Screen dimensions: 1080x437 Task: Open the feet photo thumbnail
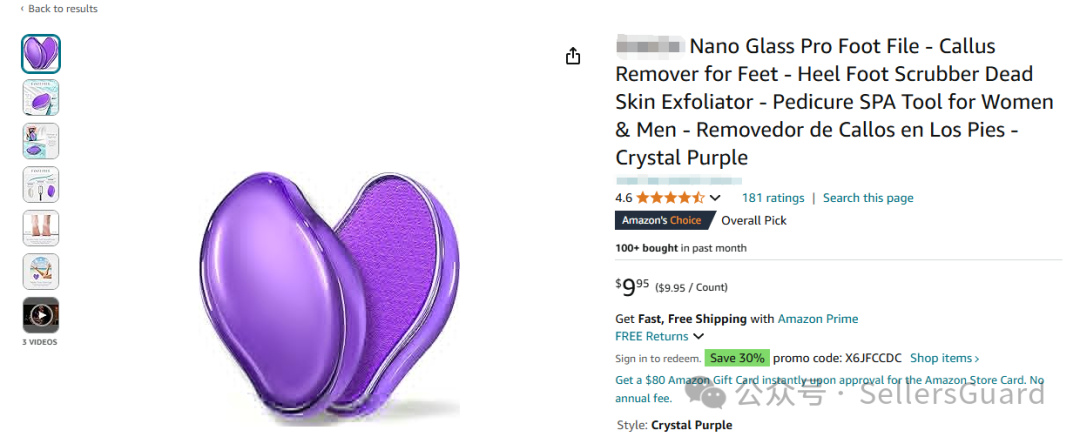pyautogui.click(x=41, y=228)
